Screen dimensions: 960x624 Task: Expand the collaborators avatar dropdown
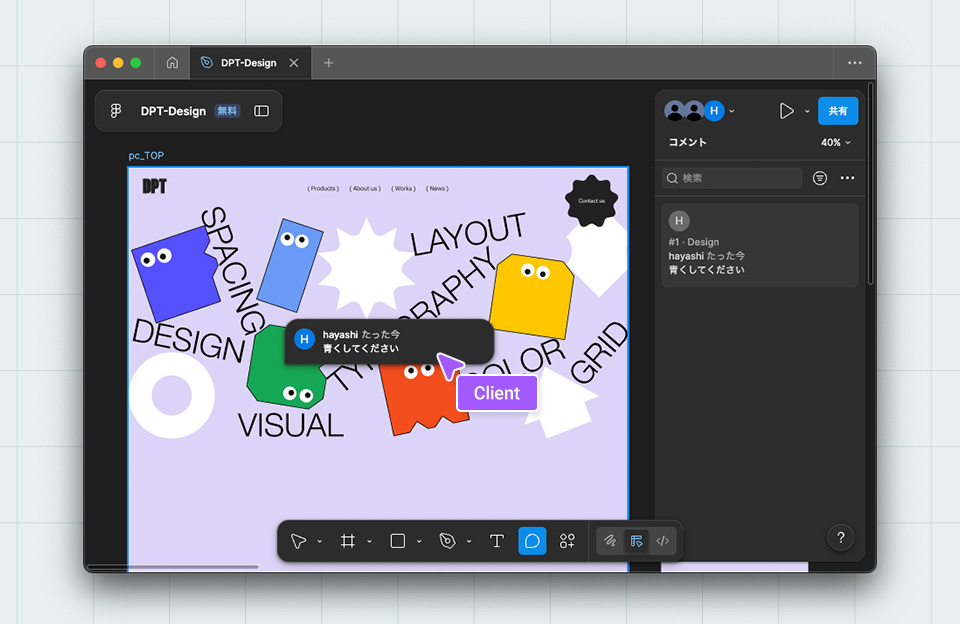tap(732, 111)
